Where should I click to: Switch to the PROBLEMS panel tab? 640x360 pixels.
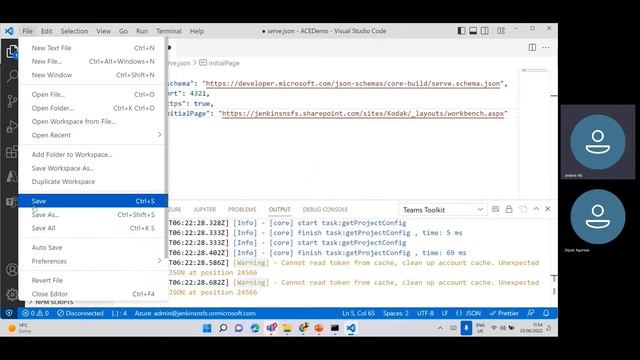point(242,209)
